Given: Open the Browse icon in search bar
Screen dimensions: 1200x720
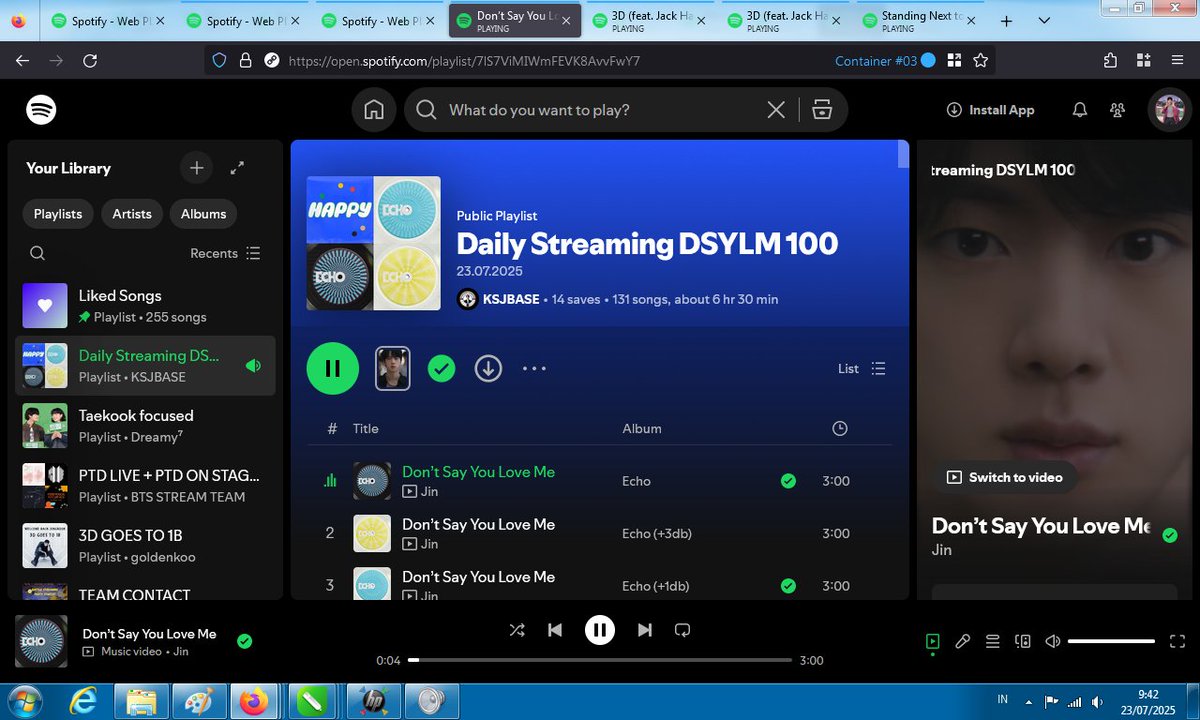Looking at the screenshot, I should point(822,110).
